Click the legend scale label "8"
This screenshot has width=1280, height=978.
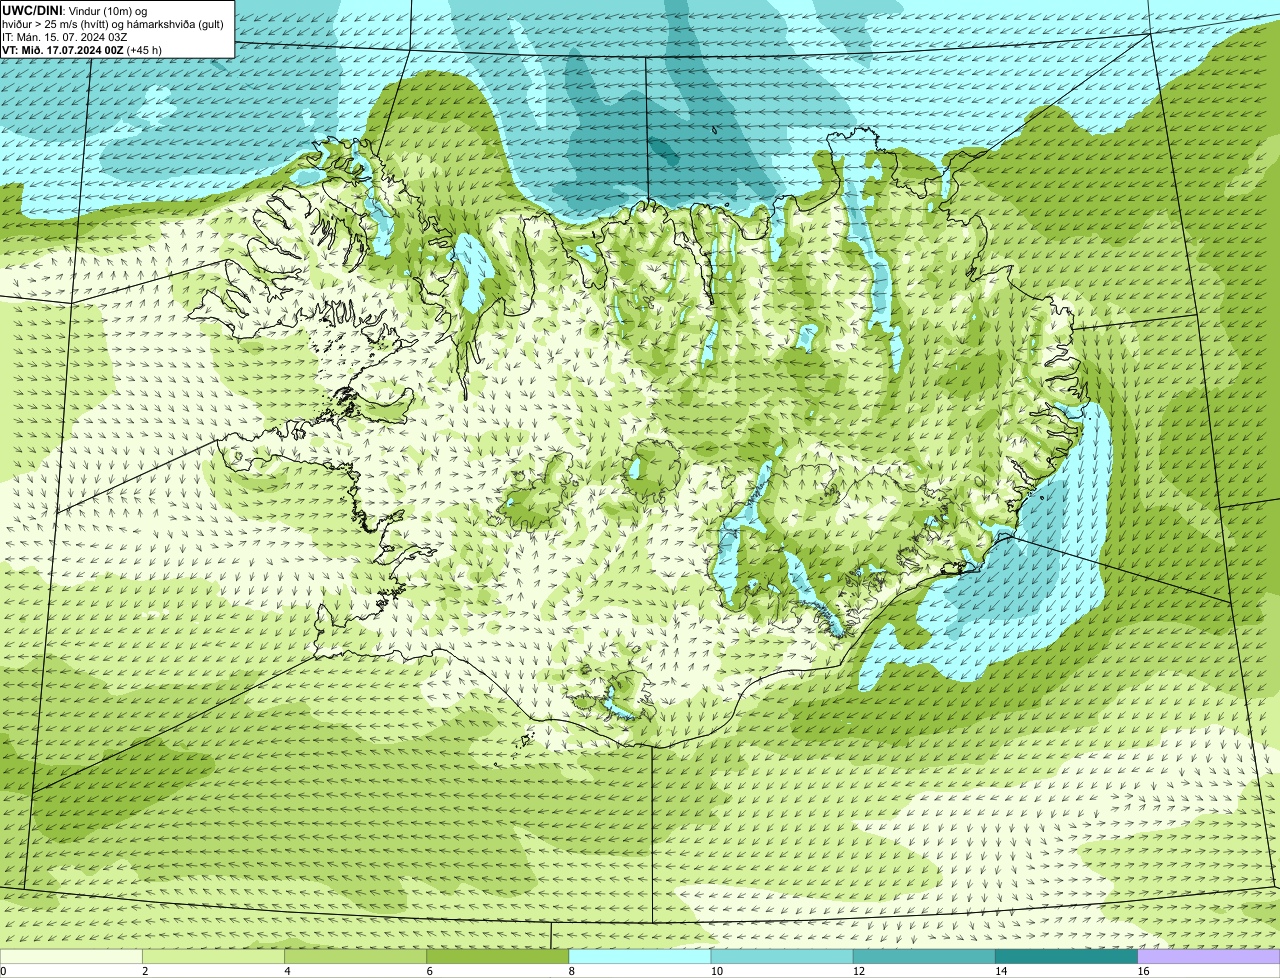571,971
